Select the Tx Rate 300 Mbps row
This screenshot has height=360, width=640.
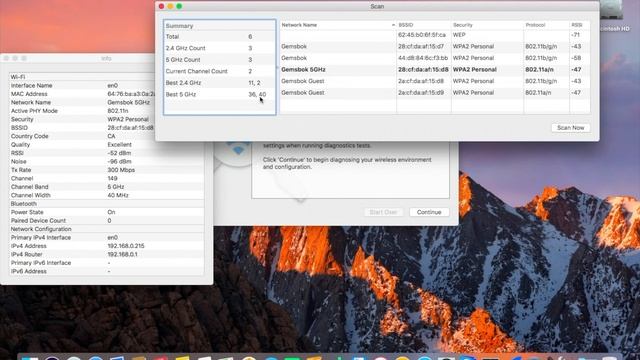pyautogui.click(x=106, y=170)
